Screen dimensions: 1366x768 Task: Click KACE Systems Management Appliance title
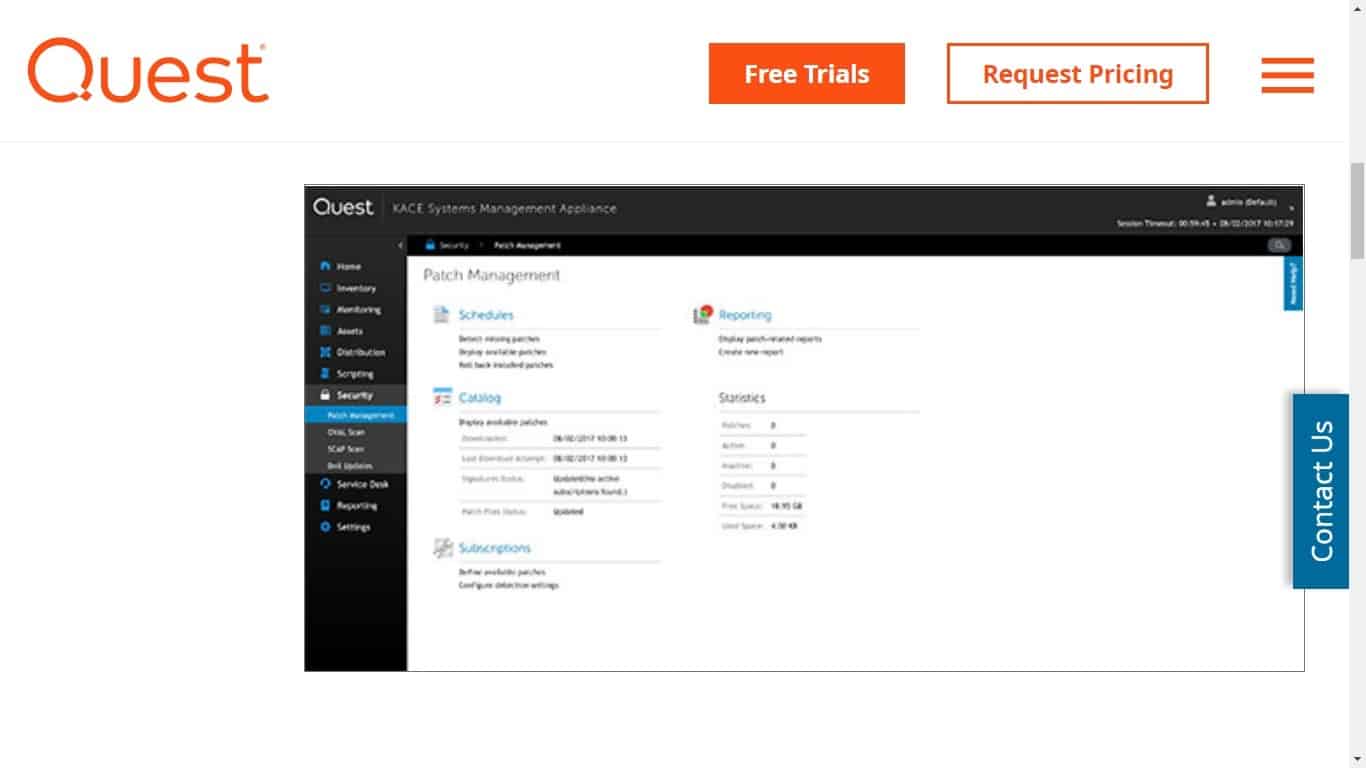pos(504,209)
